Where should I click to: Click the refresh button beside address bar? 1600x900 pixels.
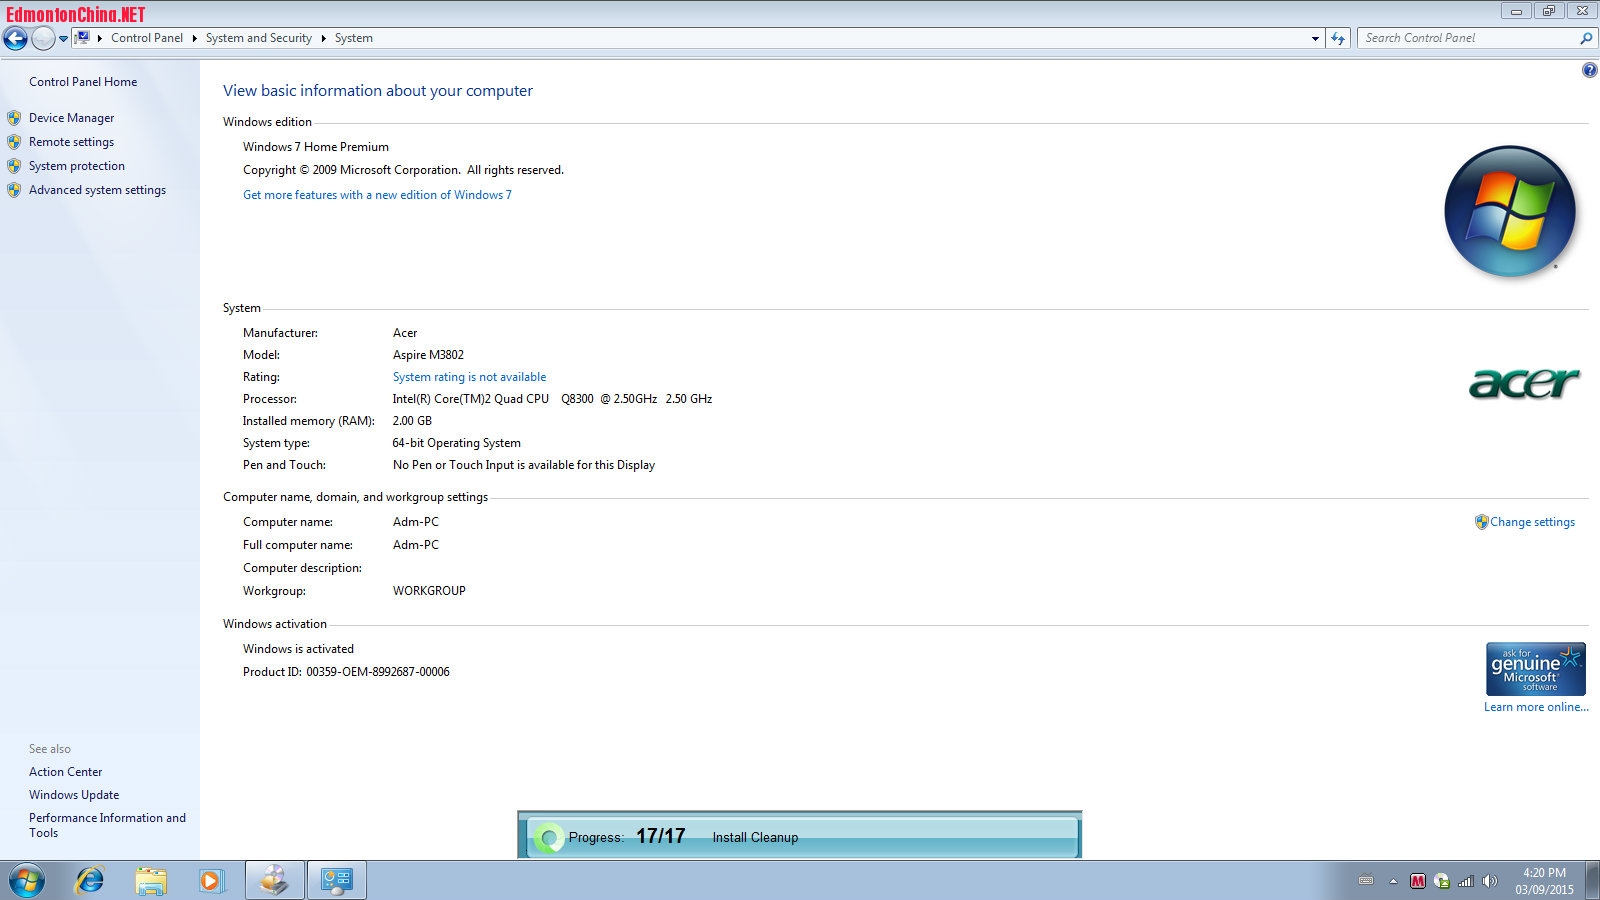pyautogui.click(x=1338, y=39)
